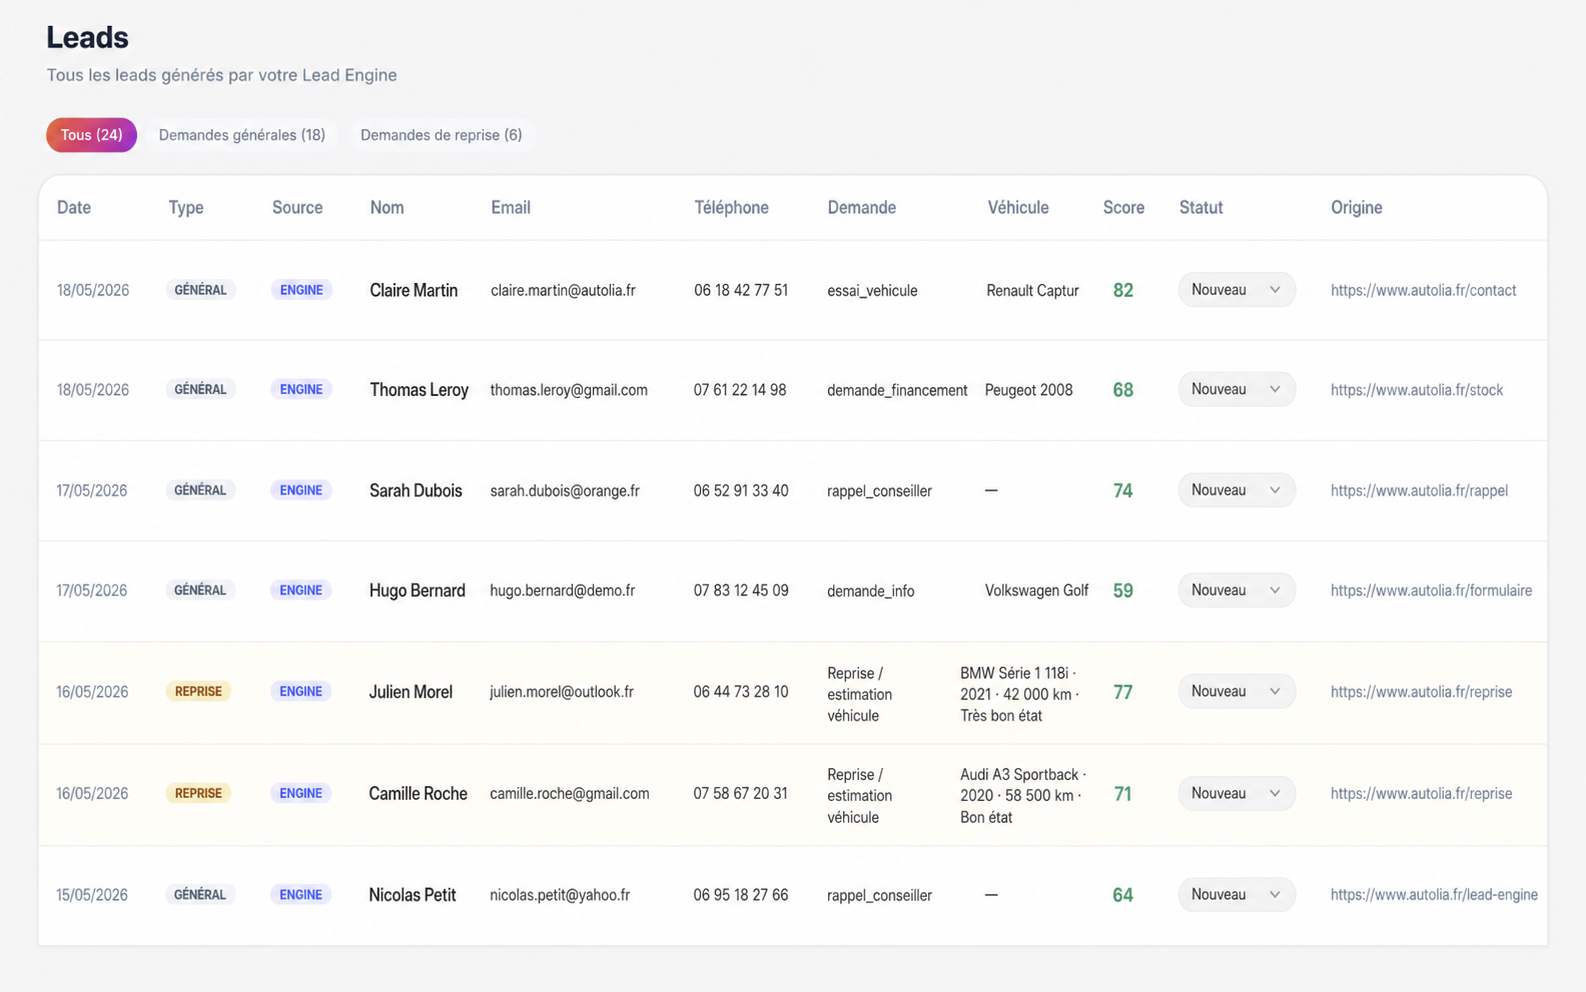Open the autolia.fr/stock origin link
Viewport: 1586px width, 992px height.
point(1416,390)
